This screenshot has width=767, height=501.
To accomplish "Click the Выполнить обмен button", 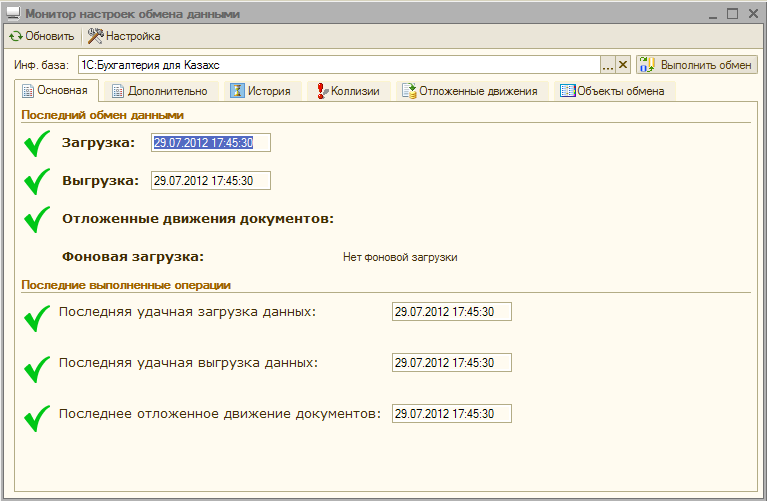I will (696, 65).
